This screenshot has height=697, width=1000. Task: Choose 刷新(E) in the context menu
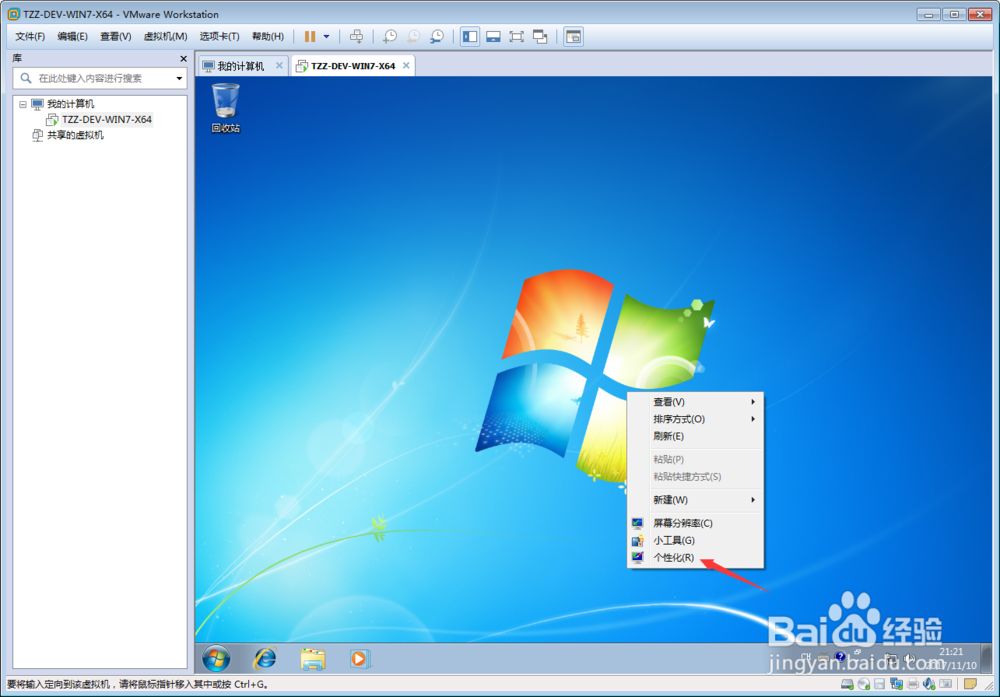pos(696,436)
